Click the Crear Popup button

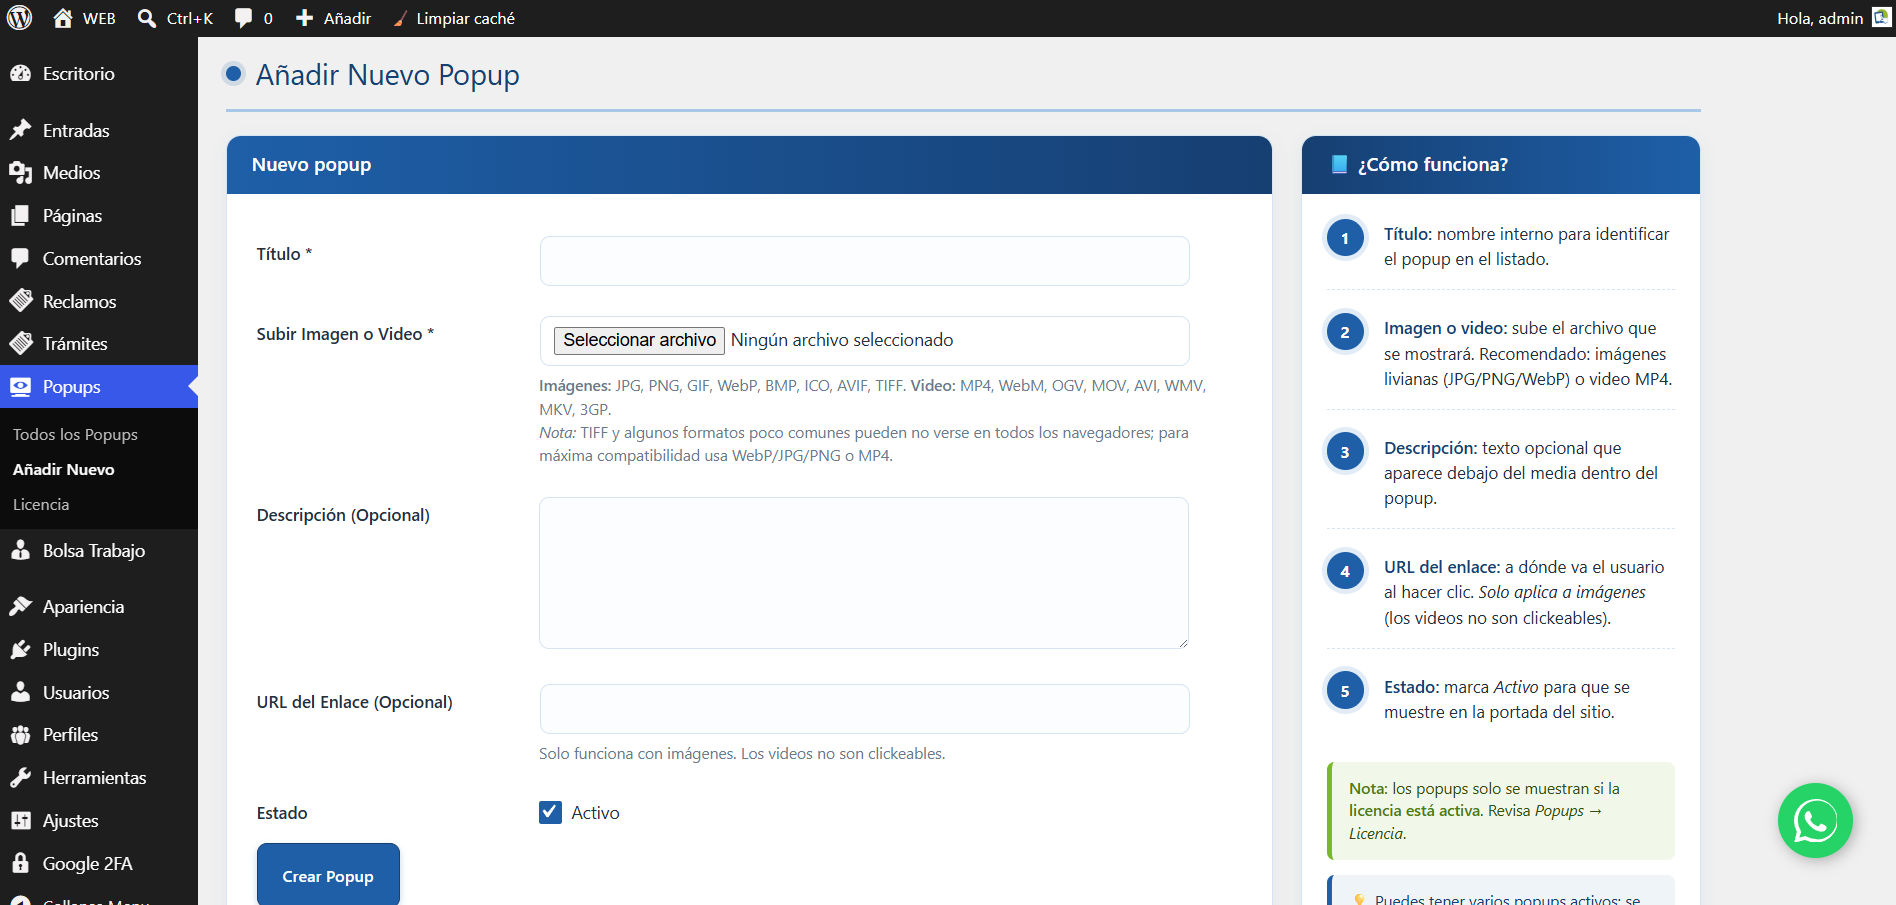coord(328,875)
